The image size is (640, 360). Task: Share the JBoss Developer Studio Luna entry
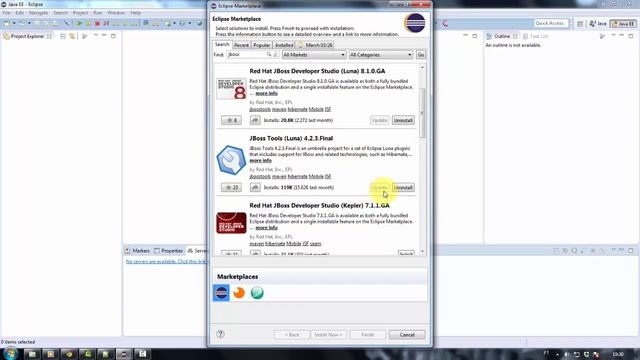click(255, 120)
